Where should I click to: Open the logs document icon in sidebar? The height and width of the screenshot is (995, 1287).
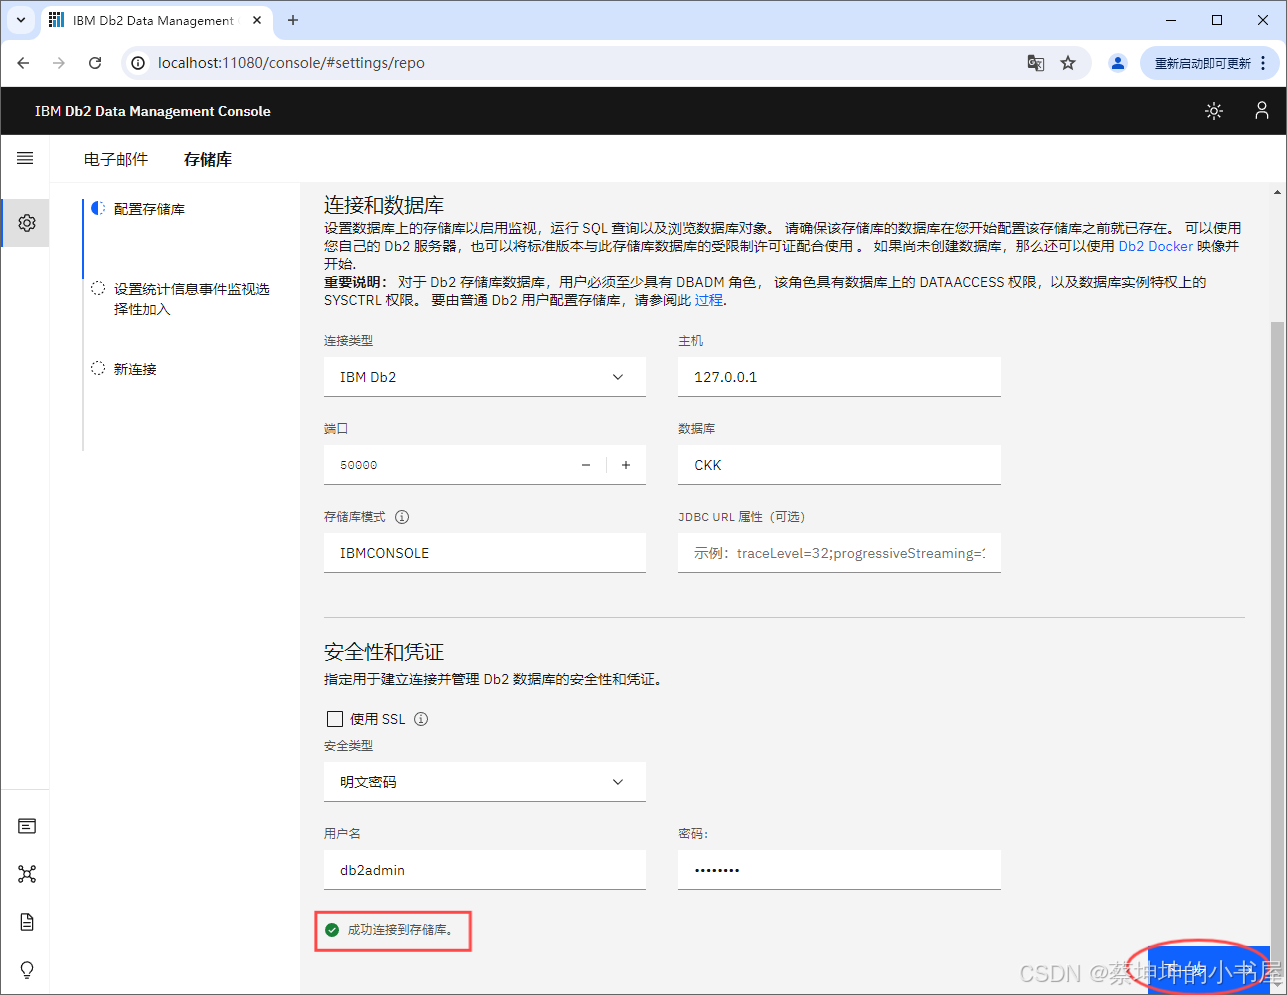(25, 921)
